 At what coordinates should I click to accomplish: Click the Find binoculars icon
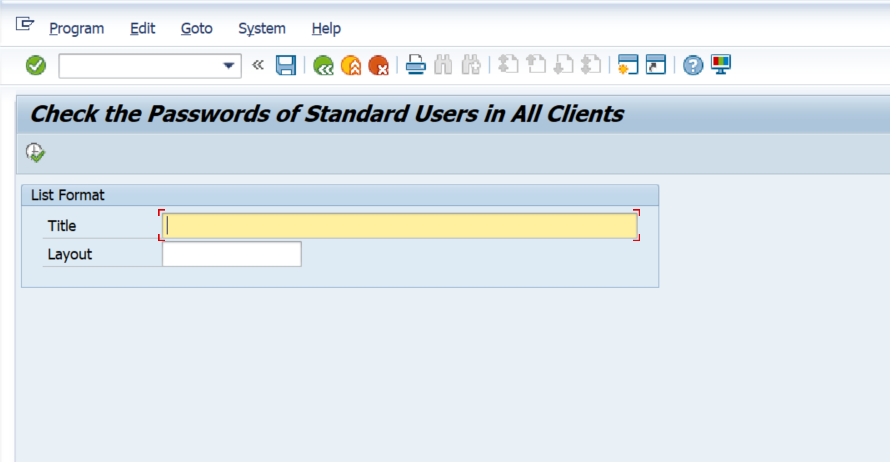click(444, 66)
